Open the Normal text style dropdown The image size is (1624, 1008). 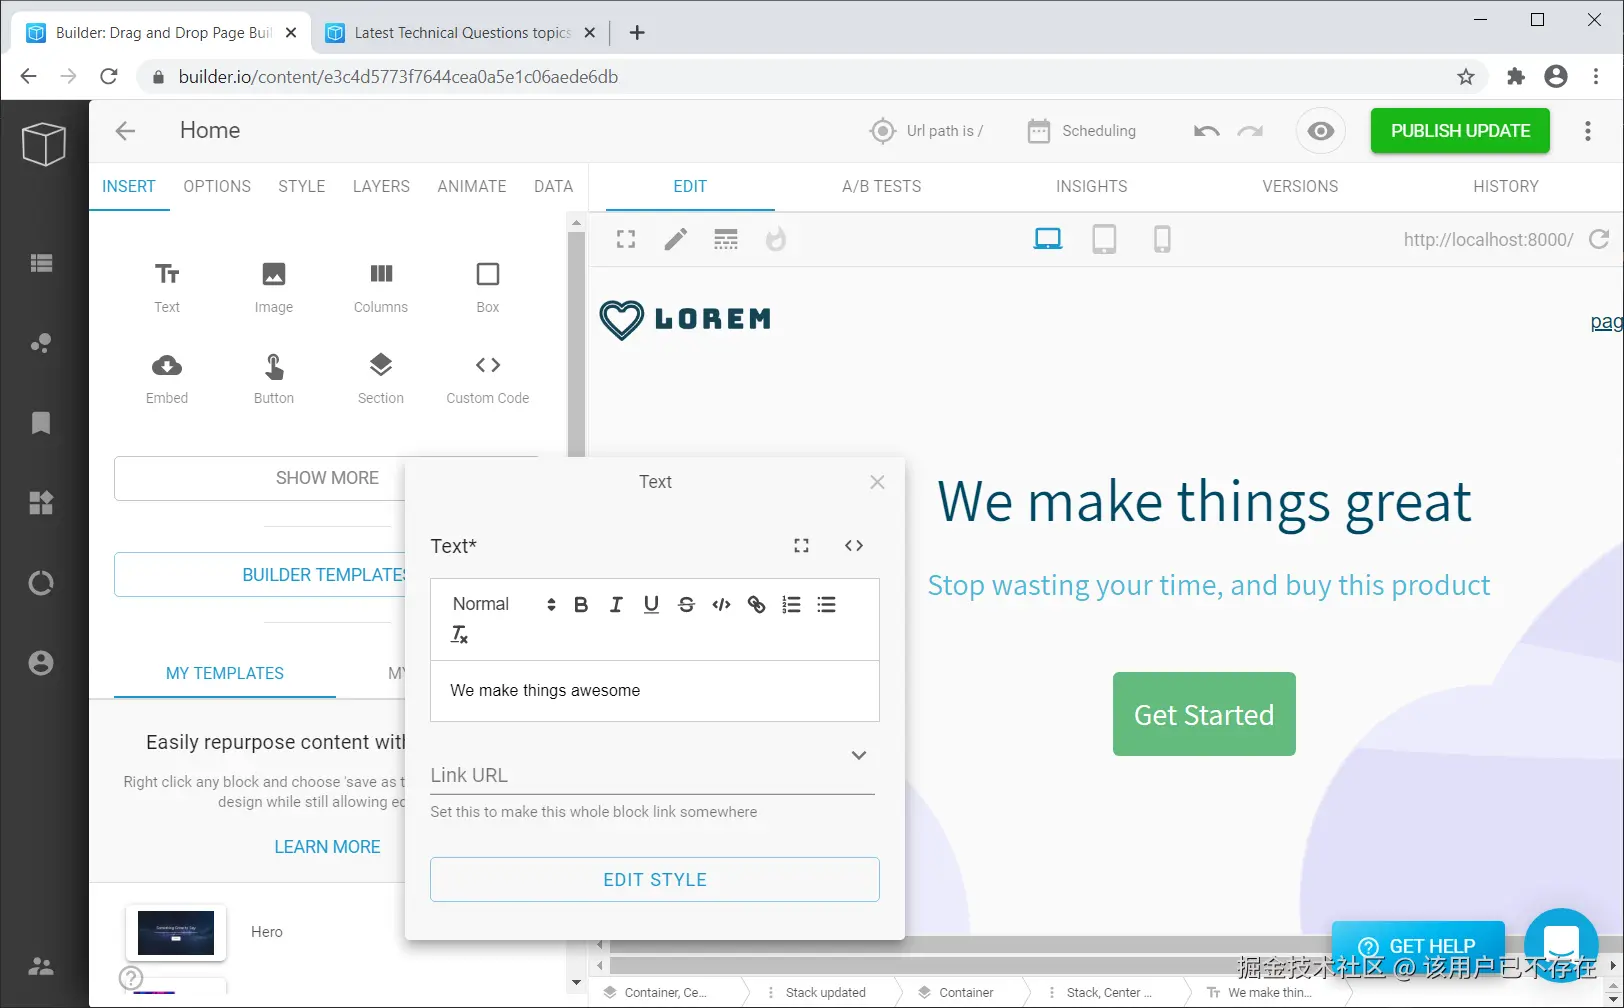point(503,604)
